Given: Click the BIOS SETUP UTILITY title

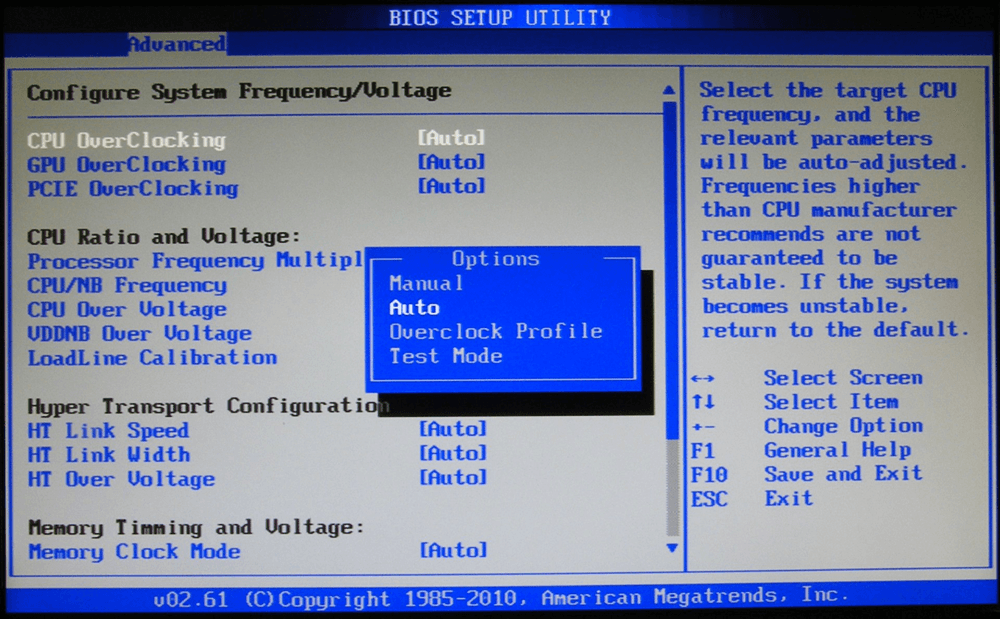Looking at the screenshot, I should [500, 17].
